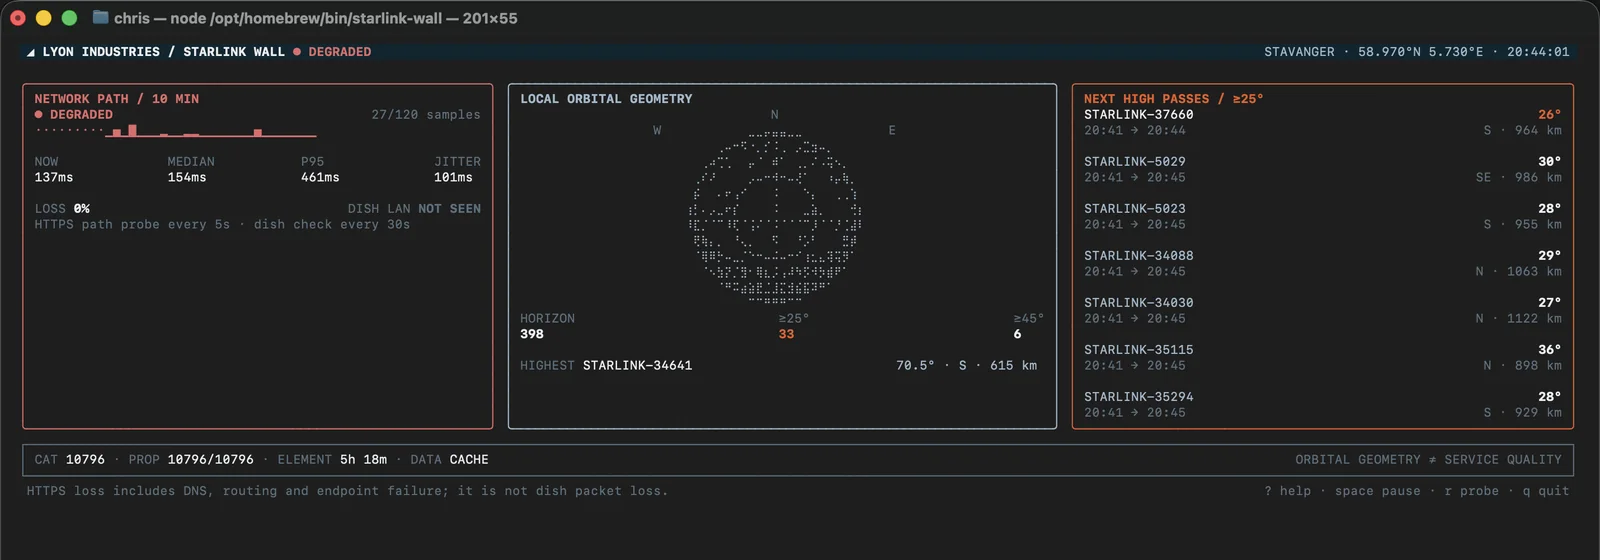Click the STARLINK-5029 pass row
Screen dimensions: 1600x560
(x=1322, y=170)
